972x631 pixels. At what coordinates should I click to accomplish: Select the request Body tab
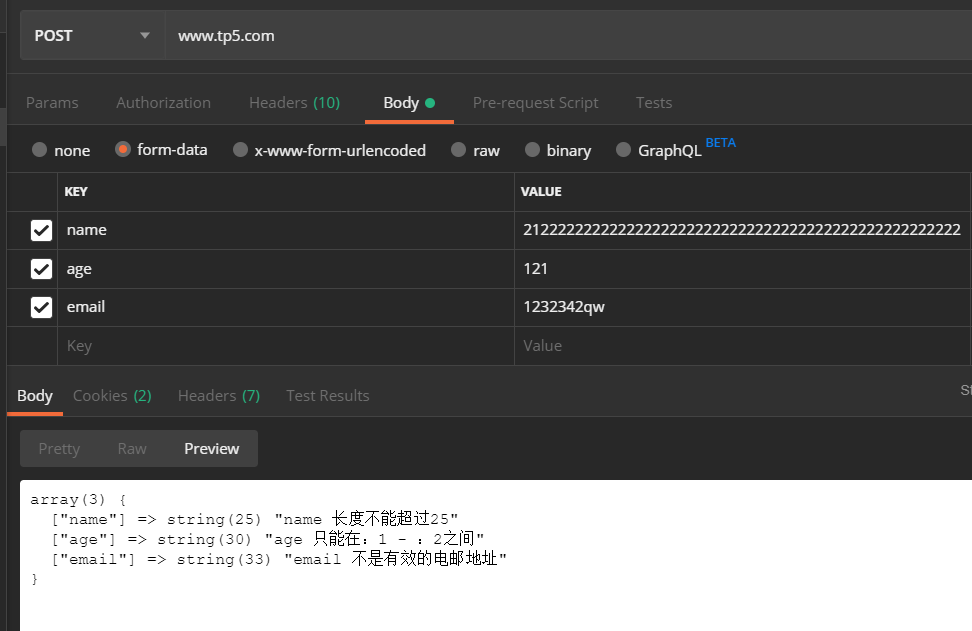click(x=409, y=103)
